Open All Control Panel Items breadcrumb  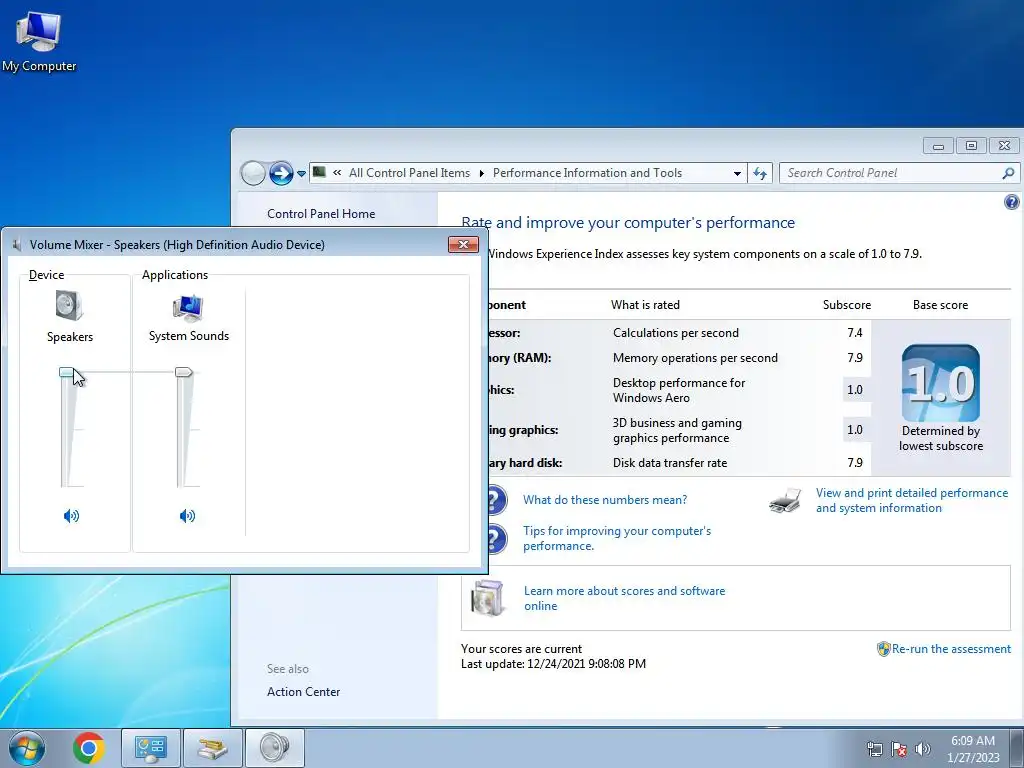(409, 173)
